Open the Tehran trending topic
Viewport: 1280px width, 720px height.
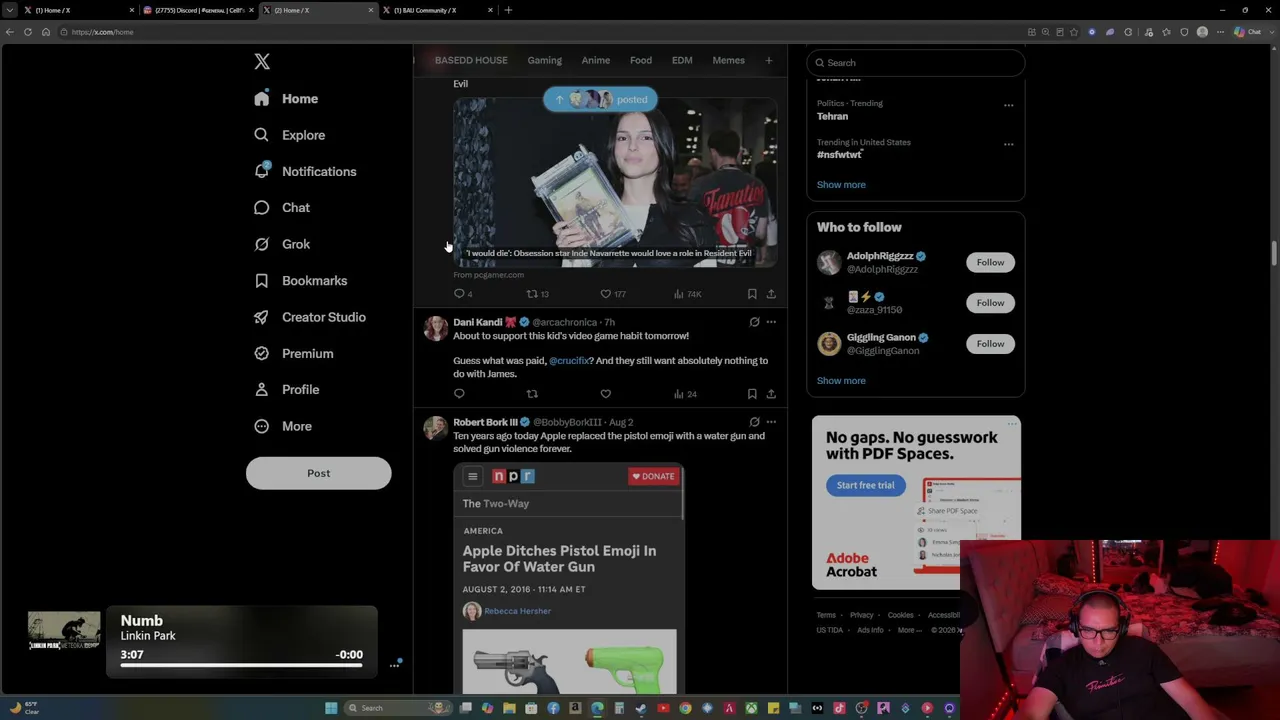(832, 116)
